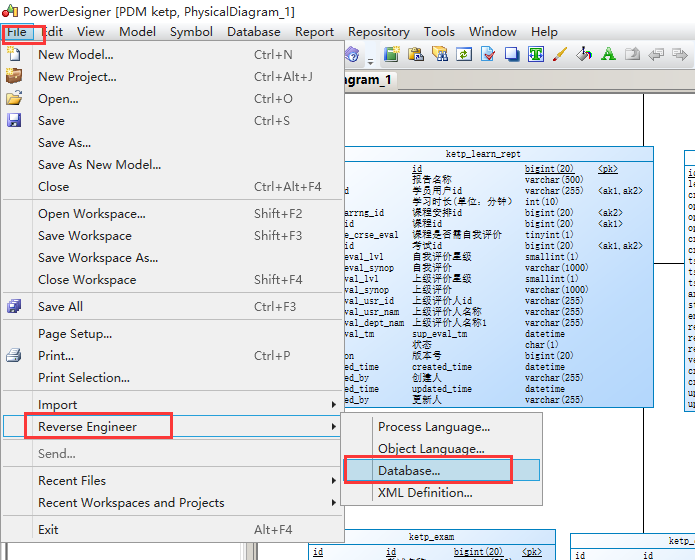Choose Exit in the File menu
This screenshot has width=695, height=560.
(173, 529)
